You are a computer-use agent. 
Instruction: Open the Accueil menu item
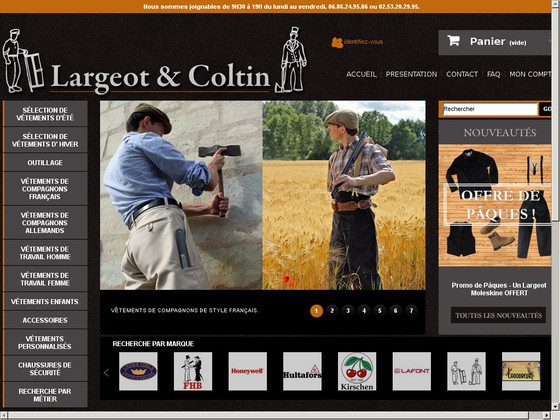click(361, 74)
